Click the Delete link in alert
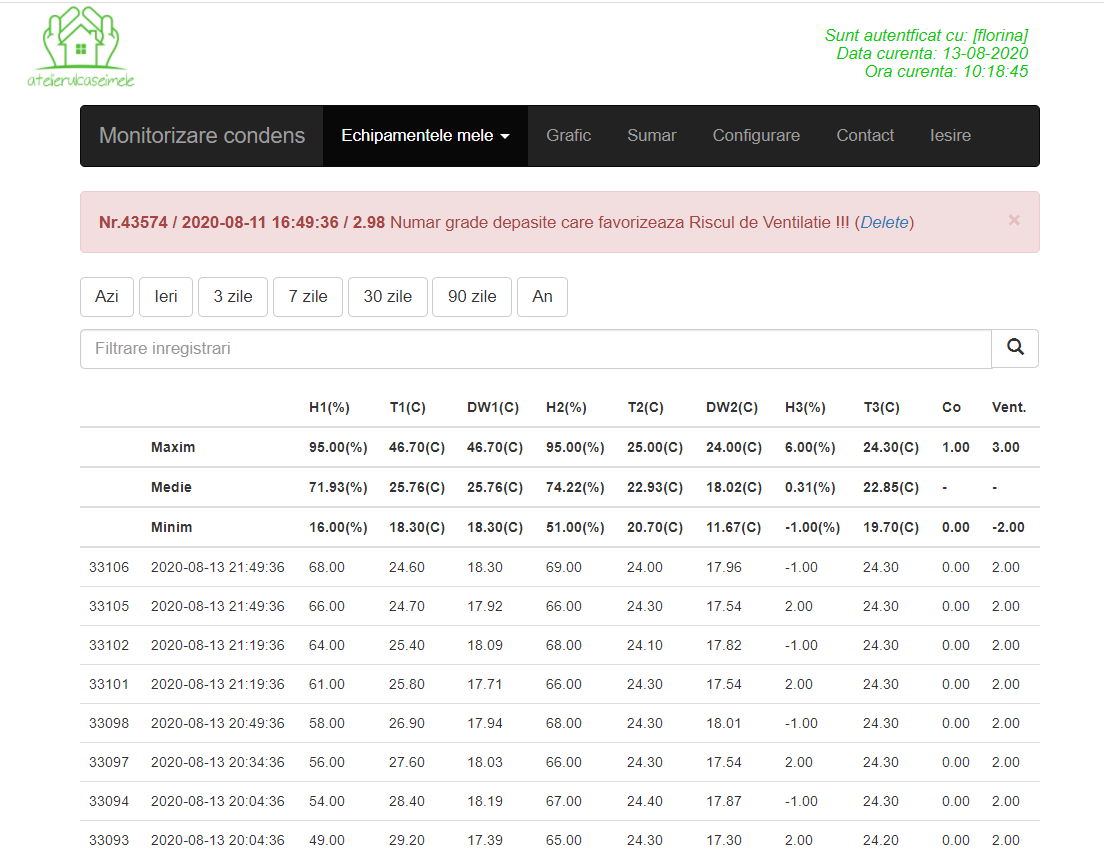 tap(884, 222)
